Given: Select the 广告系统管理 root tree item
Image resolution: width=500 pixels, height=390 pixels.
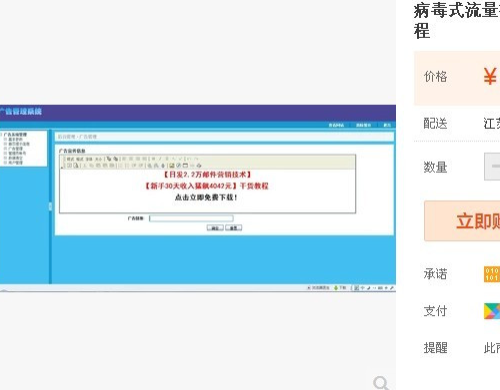Looking at the screenshot, I should click(x=15, y=135).
